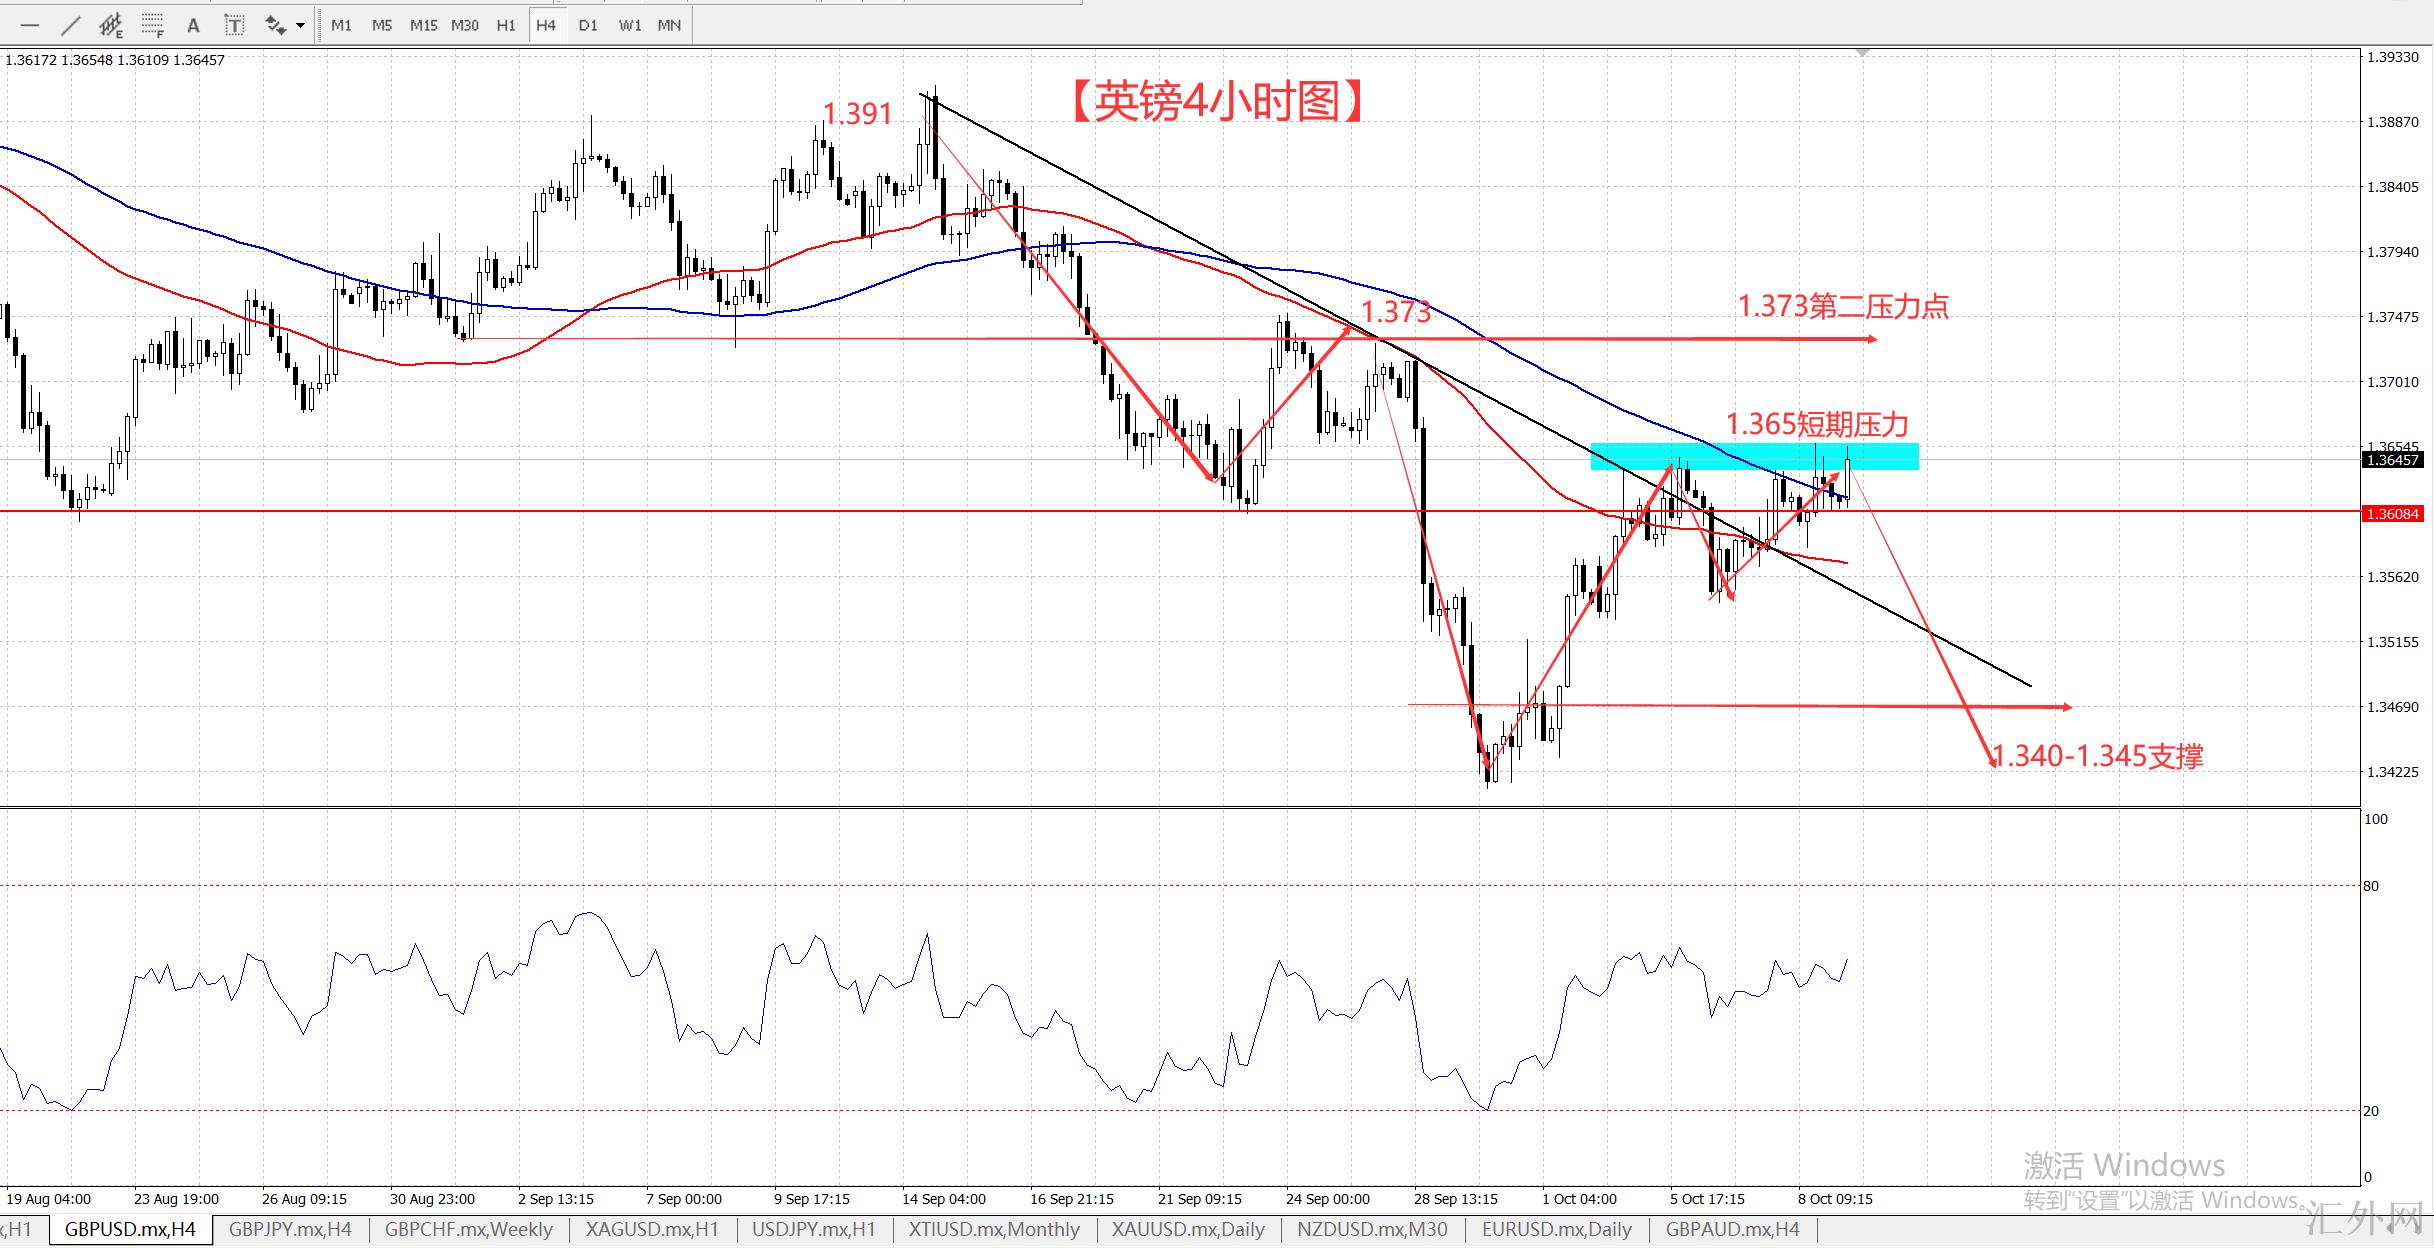This screenshot has width=2434, height=1248.
Task: Select the horizontal line drawing tool
Action: 30,25
